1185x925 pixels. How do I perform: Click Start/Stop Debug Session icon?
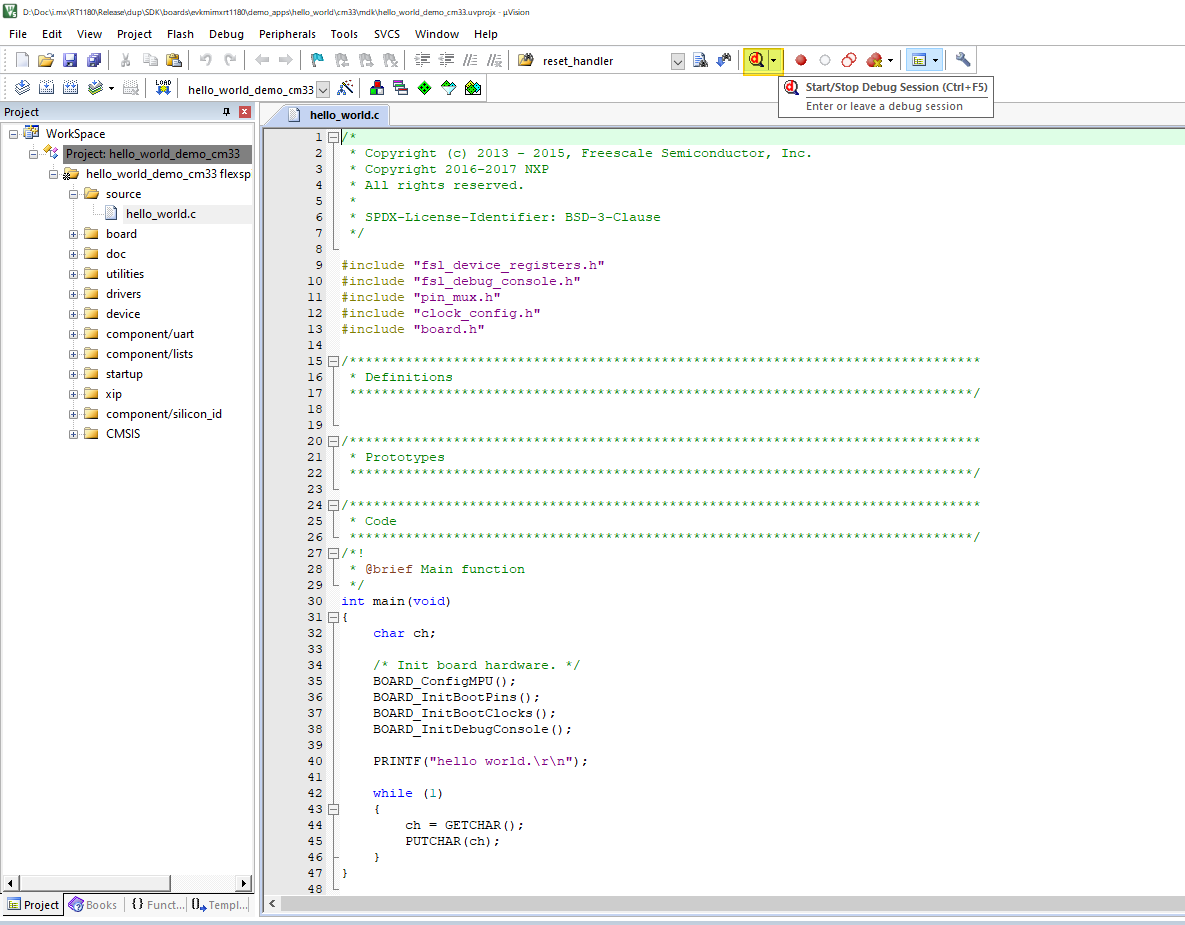coord(757,60)
